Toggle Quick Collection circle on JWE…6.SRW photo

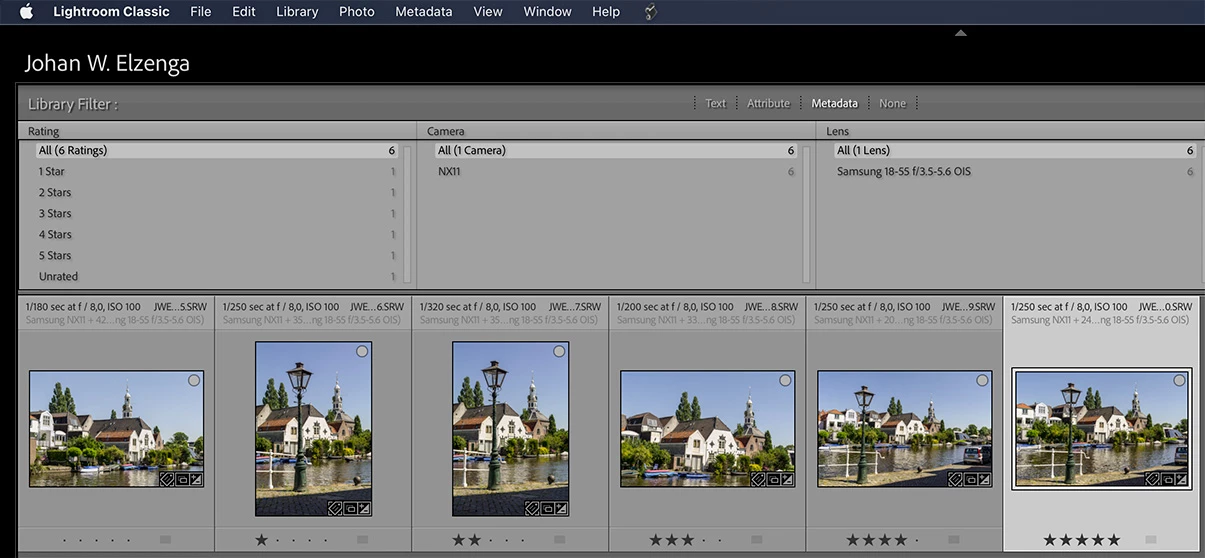[362, 351]
